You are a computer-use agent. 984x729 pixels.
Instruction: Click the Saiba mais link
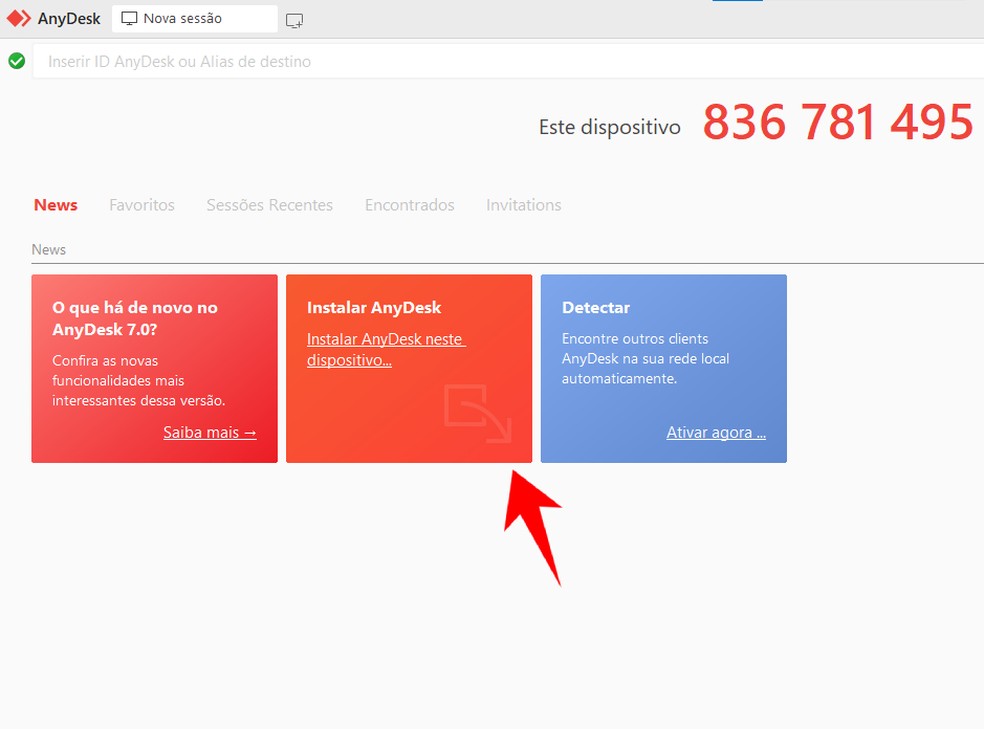click(x=208, y=432)
